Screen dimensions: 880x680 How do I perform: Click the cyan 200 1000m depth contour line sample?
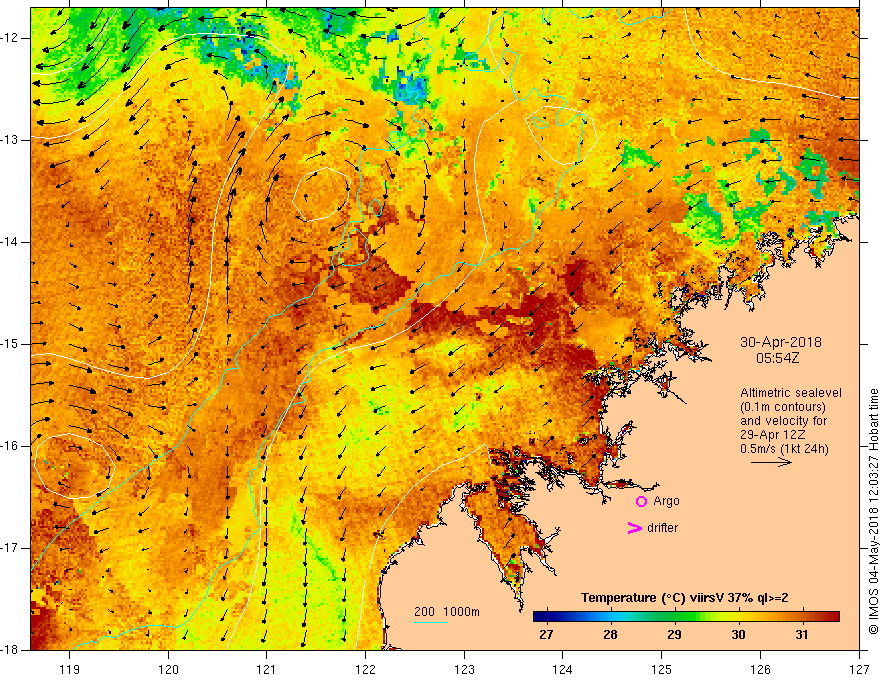430,622
